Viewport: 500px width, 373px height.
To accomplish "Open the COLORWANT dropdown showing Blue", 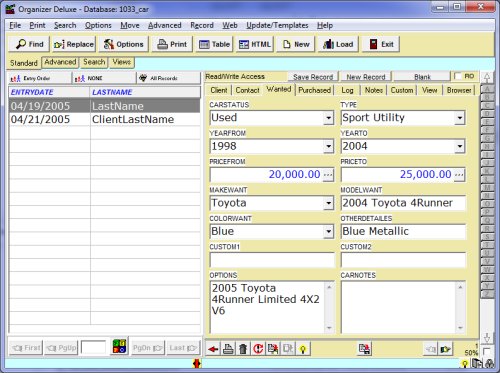I will pyautogui.click(x=328, y=231).
